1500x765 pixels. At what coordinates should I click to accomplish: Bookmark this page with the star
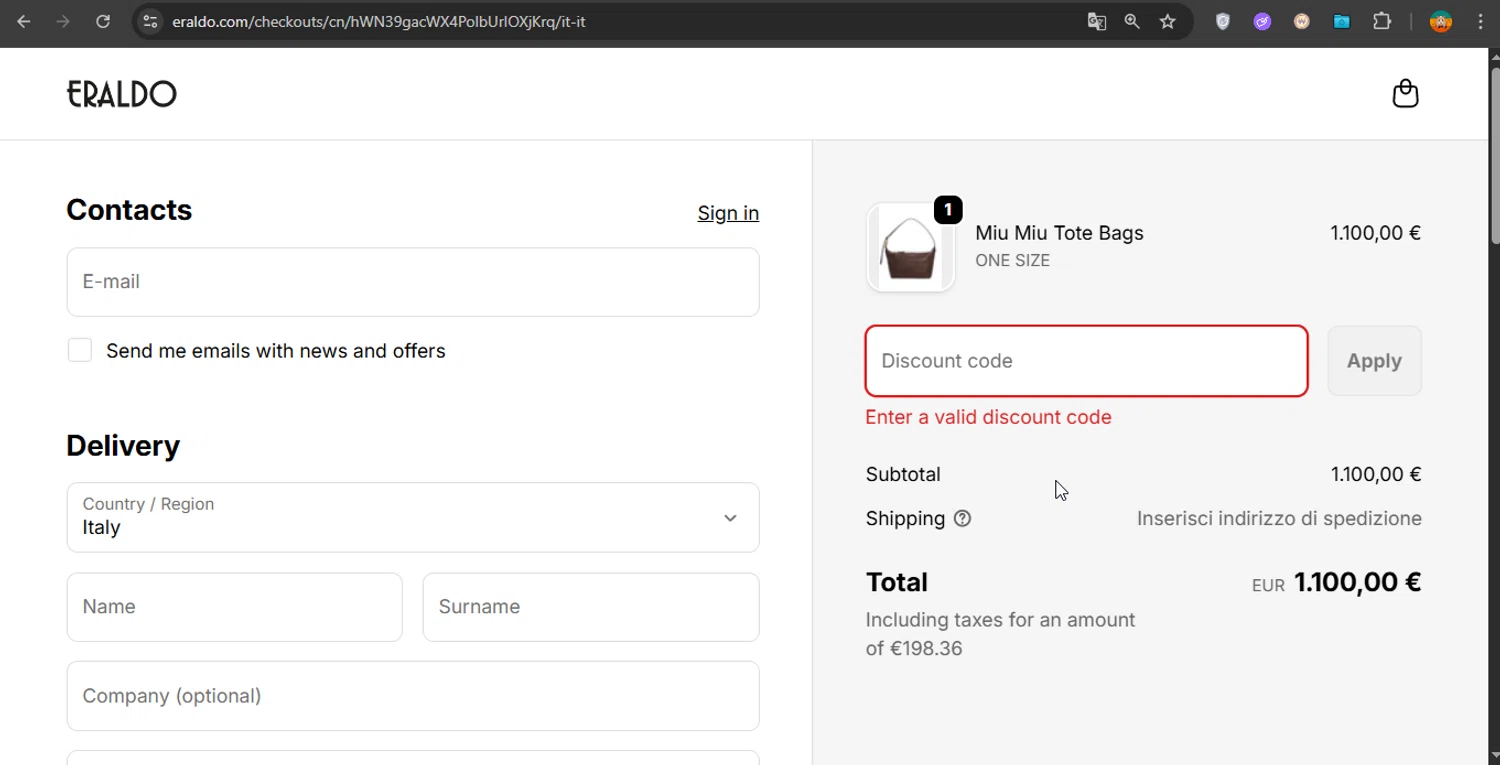[1168, 21]
